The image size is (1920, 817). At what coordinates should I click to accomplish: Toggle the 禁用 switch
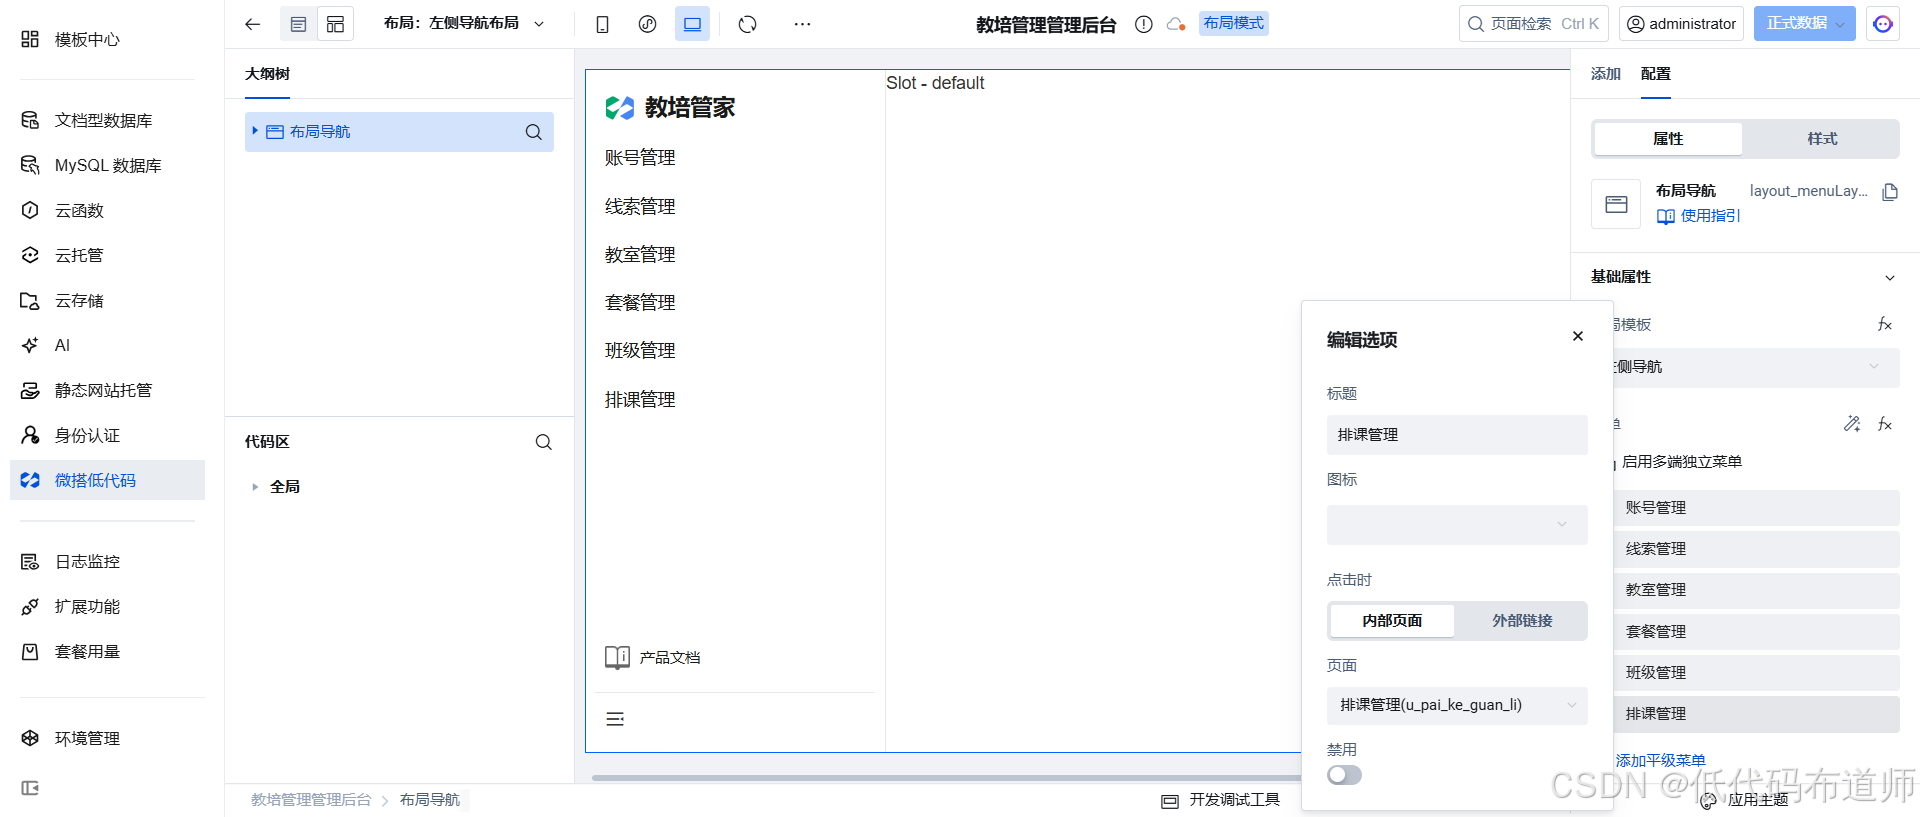click(x=1344, y=775)
